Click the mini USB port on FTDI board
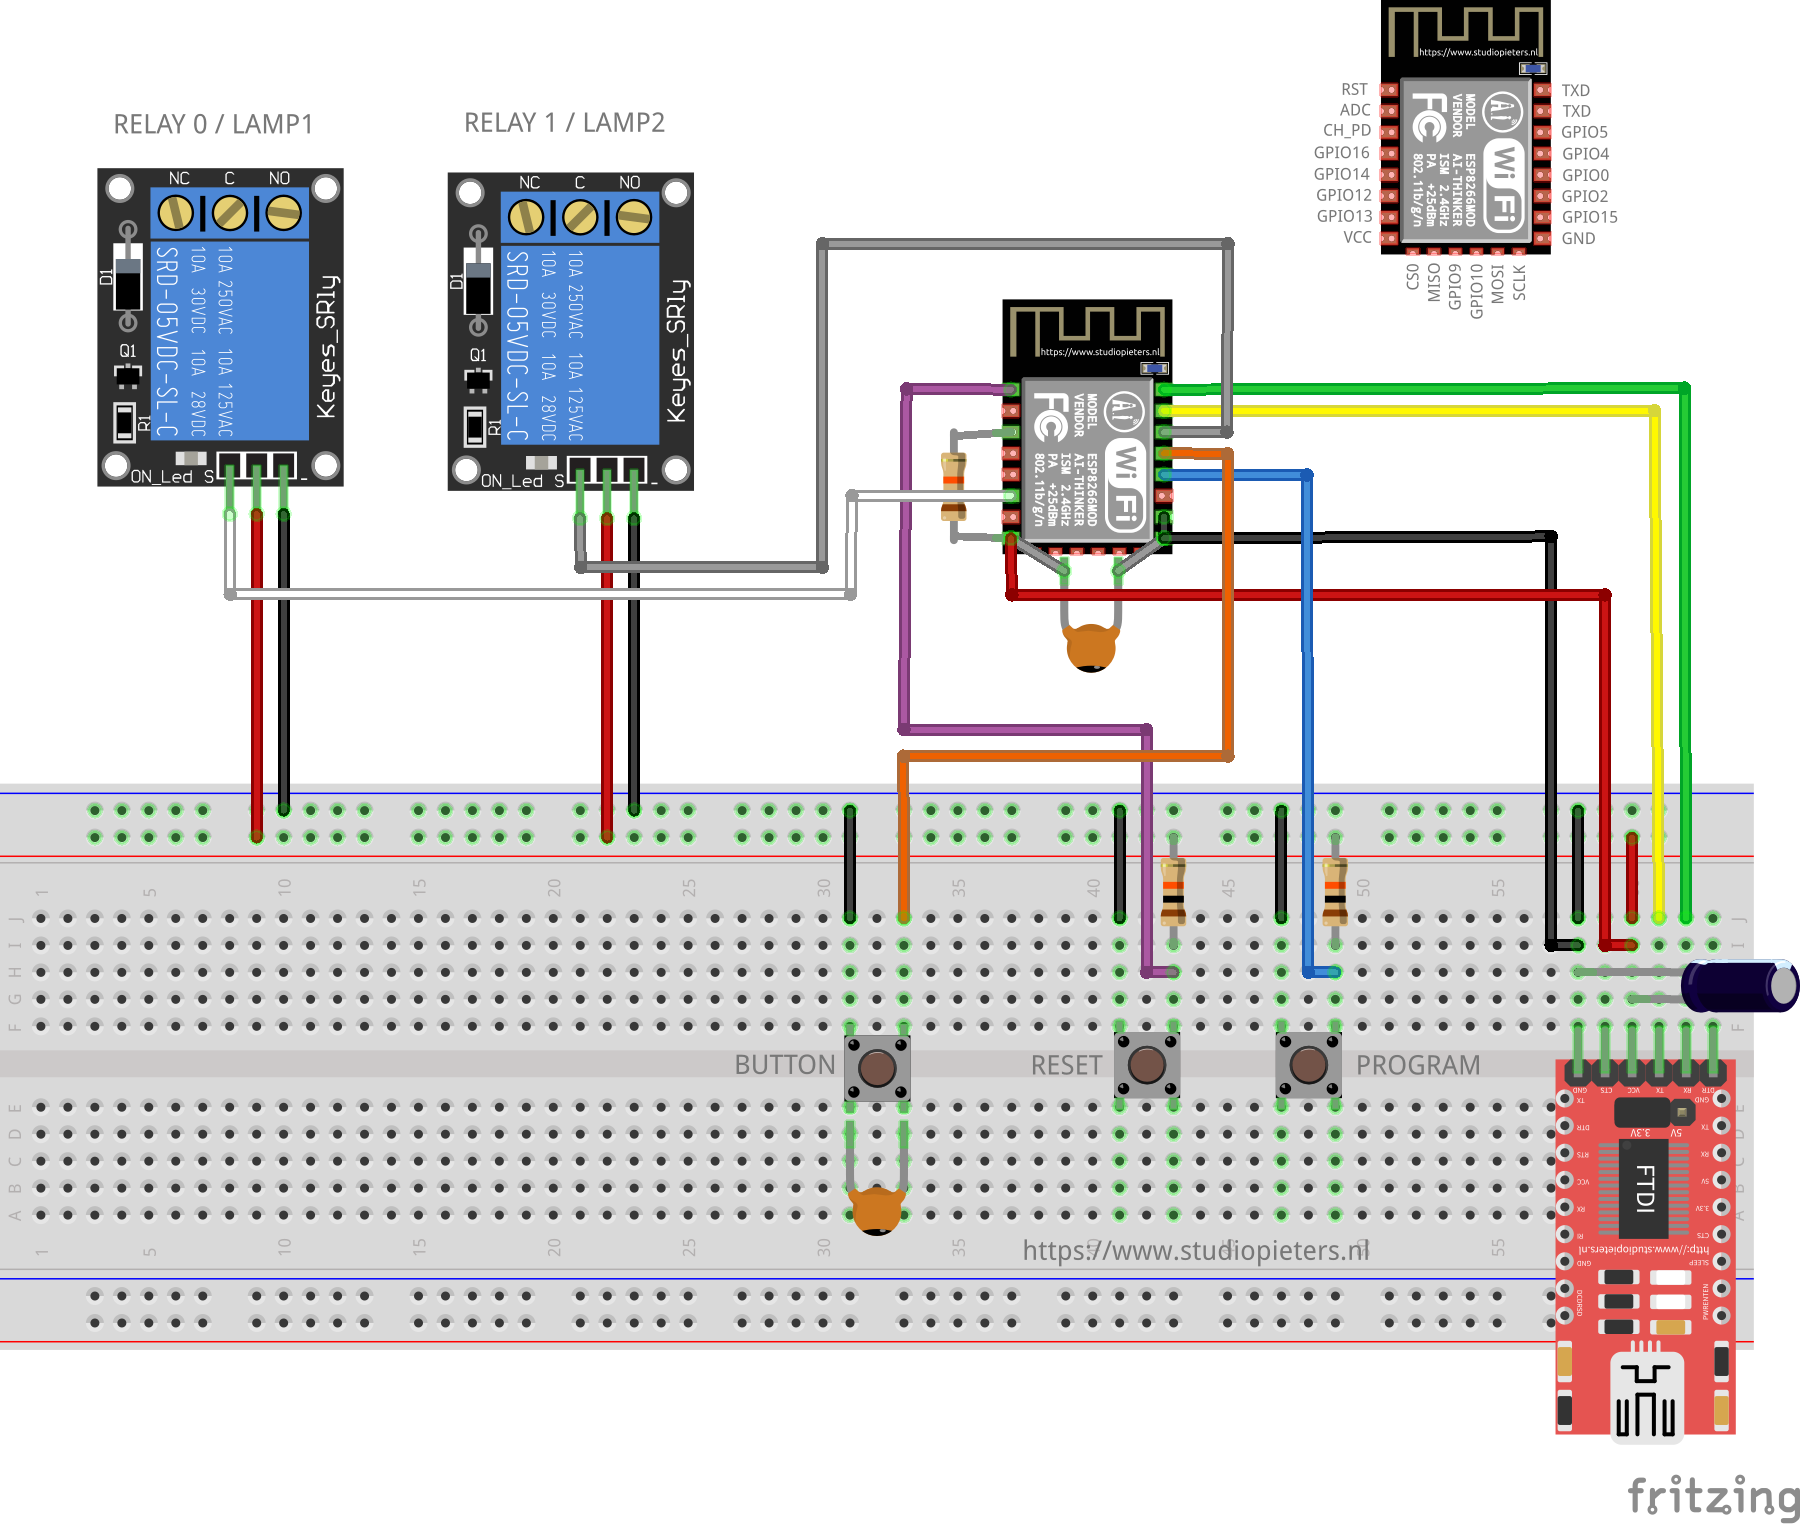The image size is (1800, 1524). tap(1646, 1397)
